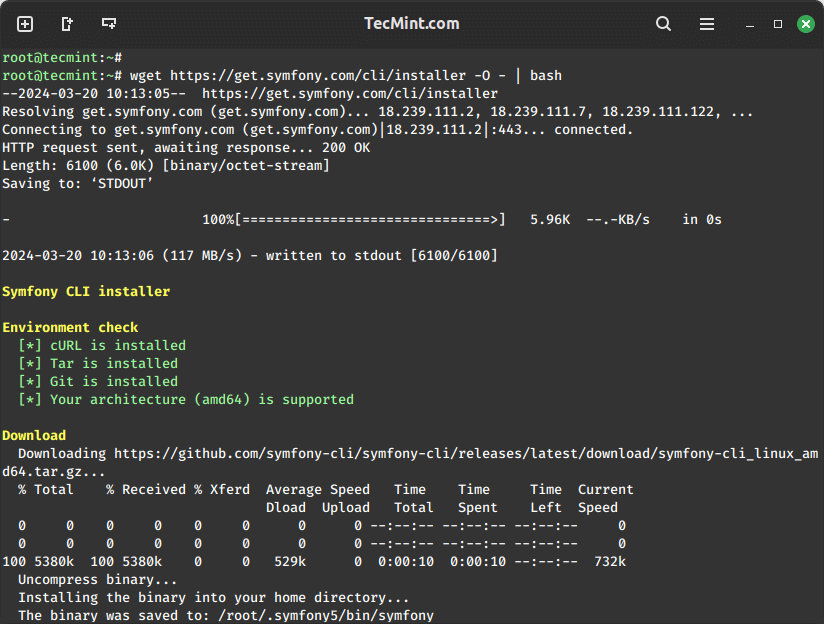Viewport: 824px width, 624px height.
Task: Click the detach tab icon in title bar
Action: point(67,24)
